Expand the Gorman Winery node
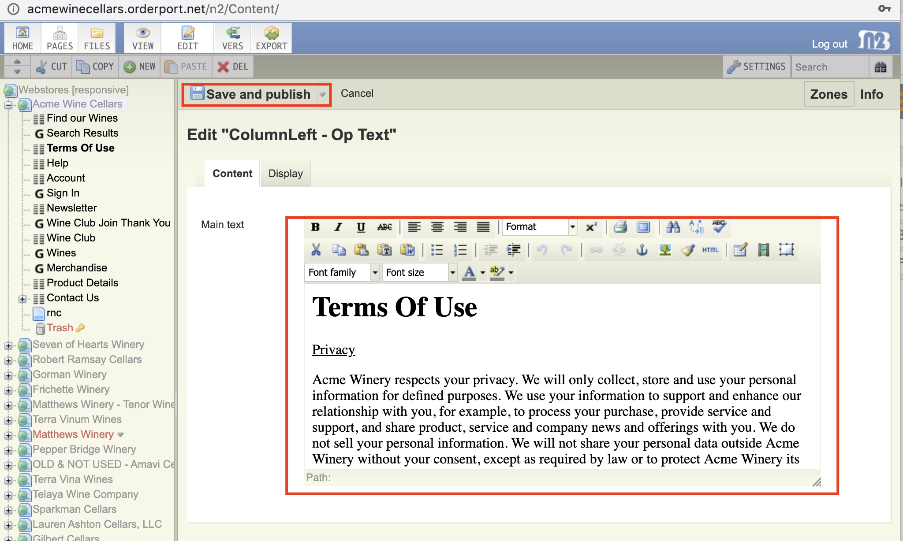Screen dimensions: 903x541 click(9, 375)
